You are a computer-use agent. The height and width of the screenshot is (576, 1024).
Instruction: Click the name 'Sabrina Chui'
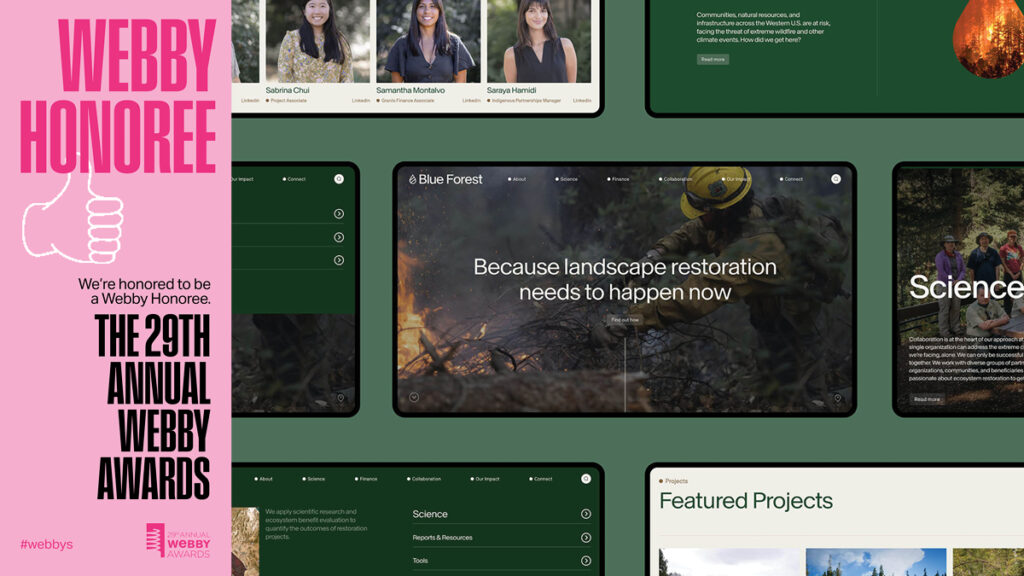tap(287, 90)
